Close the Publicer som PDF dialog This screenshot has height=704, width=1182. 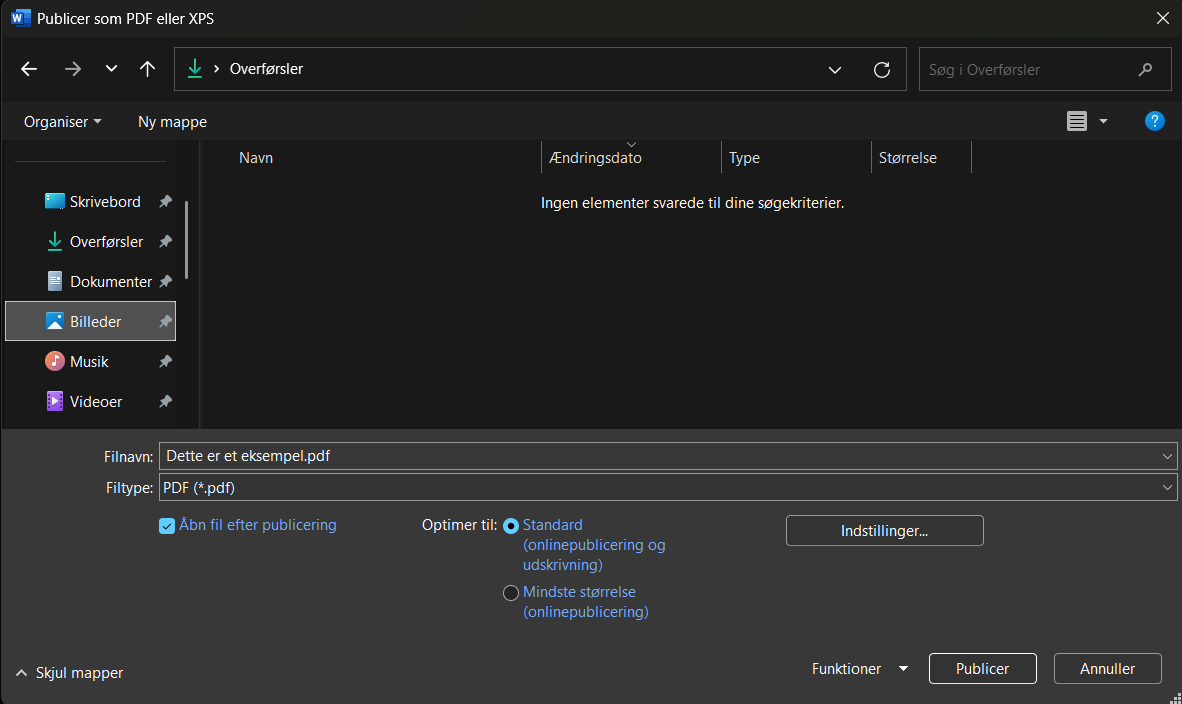pos(1162,18)
